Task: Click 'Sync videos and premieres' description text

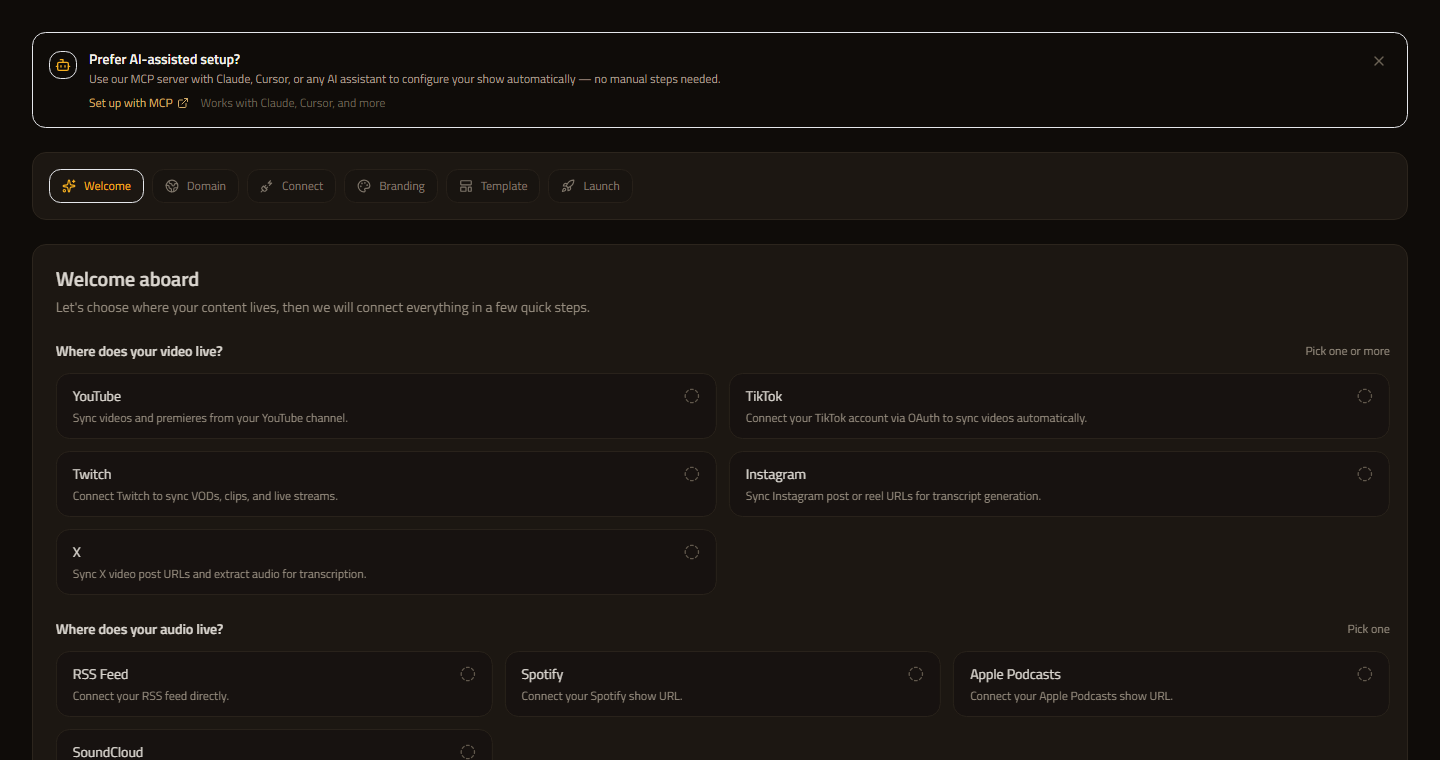Action: [210, 418]
